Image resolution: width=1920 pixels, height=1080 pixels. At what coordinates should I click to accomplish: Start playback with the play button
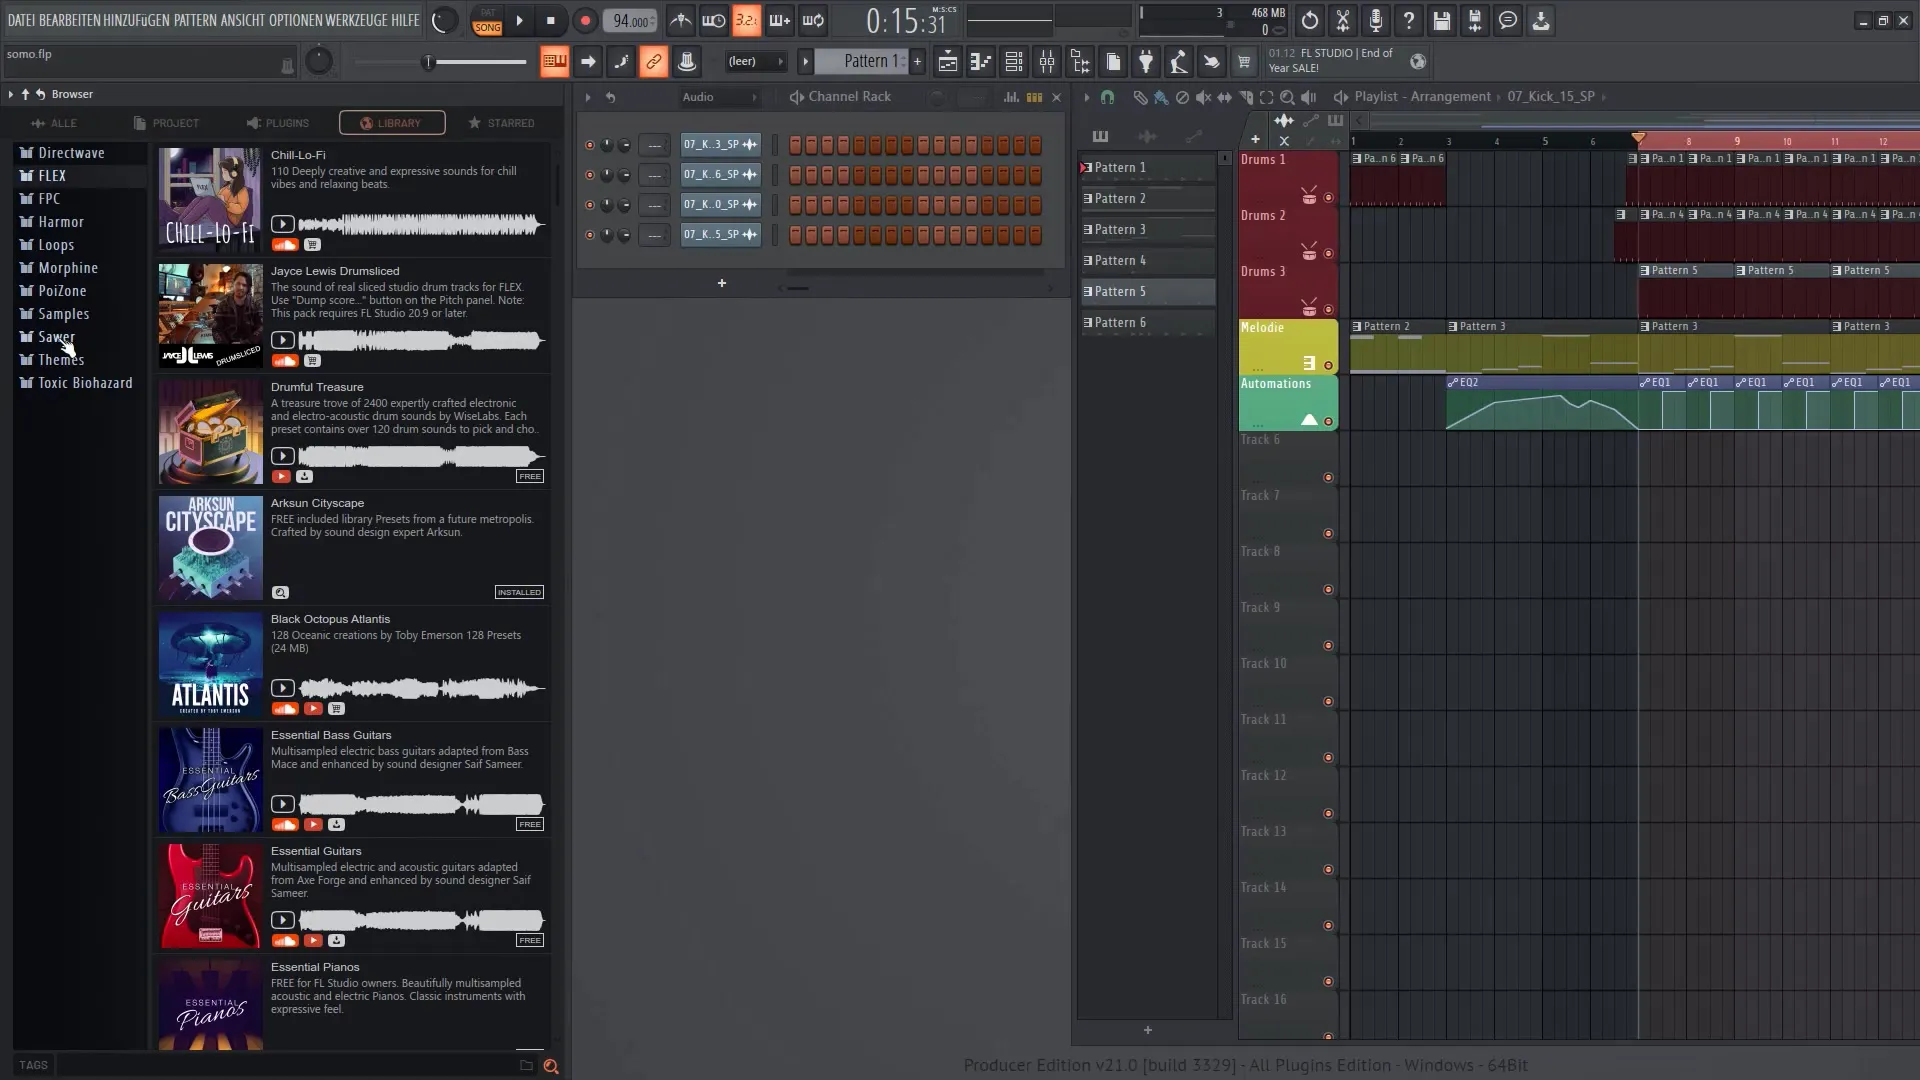point(519,20)
